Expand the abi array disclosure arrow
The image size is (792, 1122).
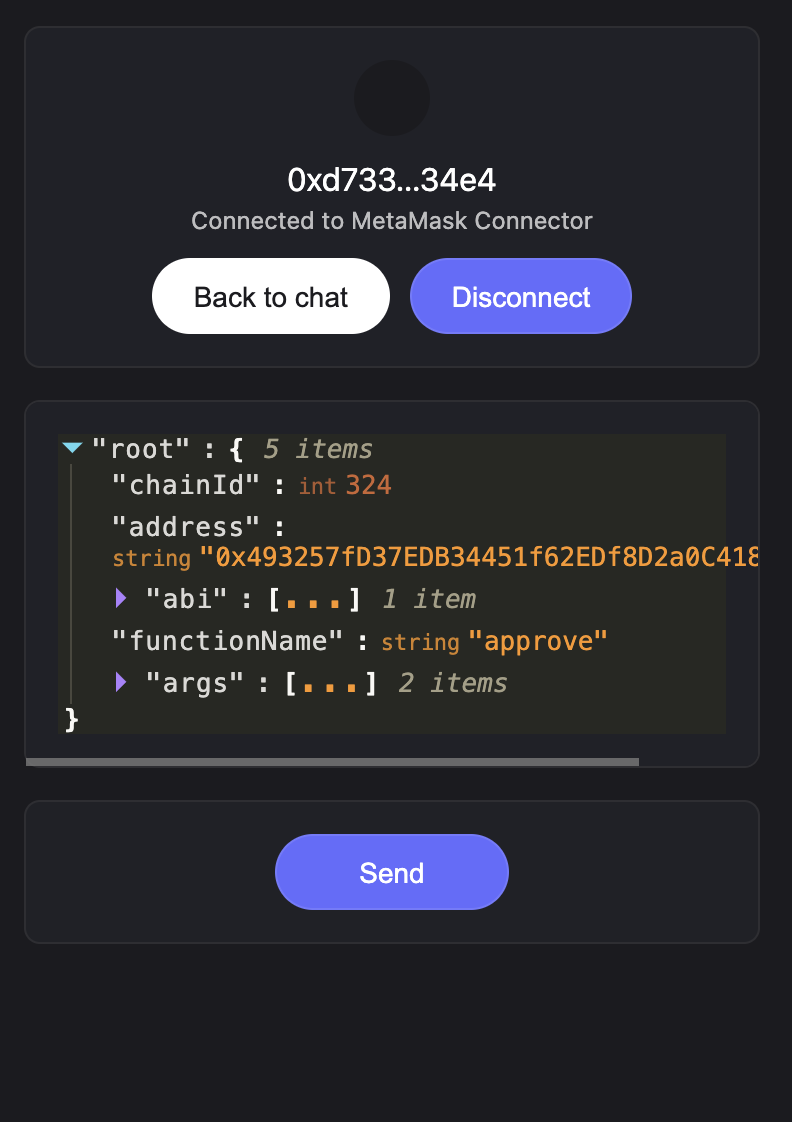coord(120,598)
